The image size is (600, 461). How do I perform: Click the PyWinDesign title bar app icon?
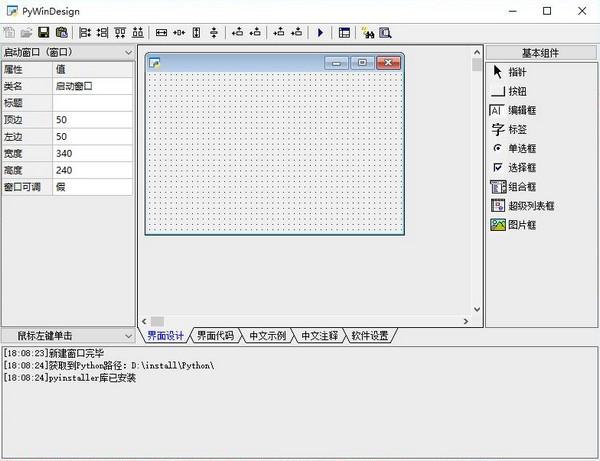pyautogui.click(x=12, y=11)
